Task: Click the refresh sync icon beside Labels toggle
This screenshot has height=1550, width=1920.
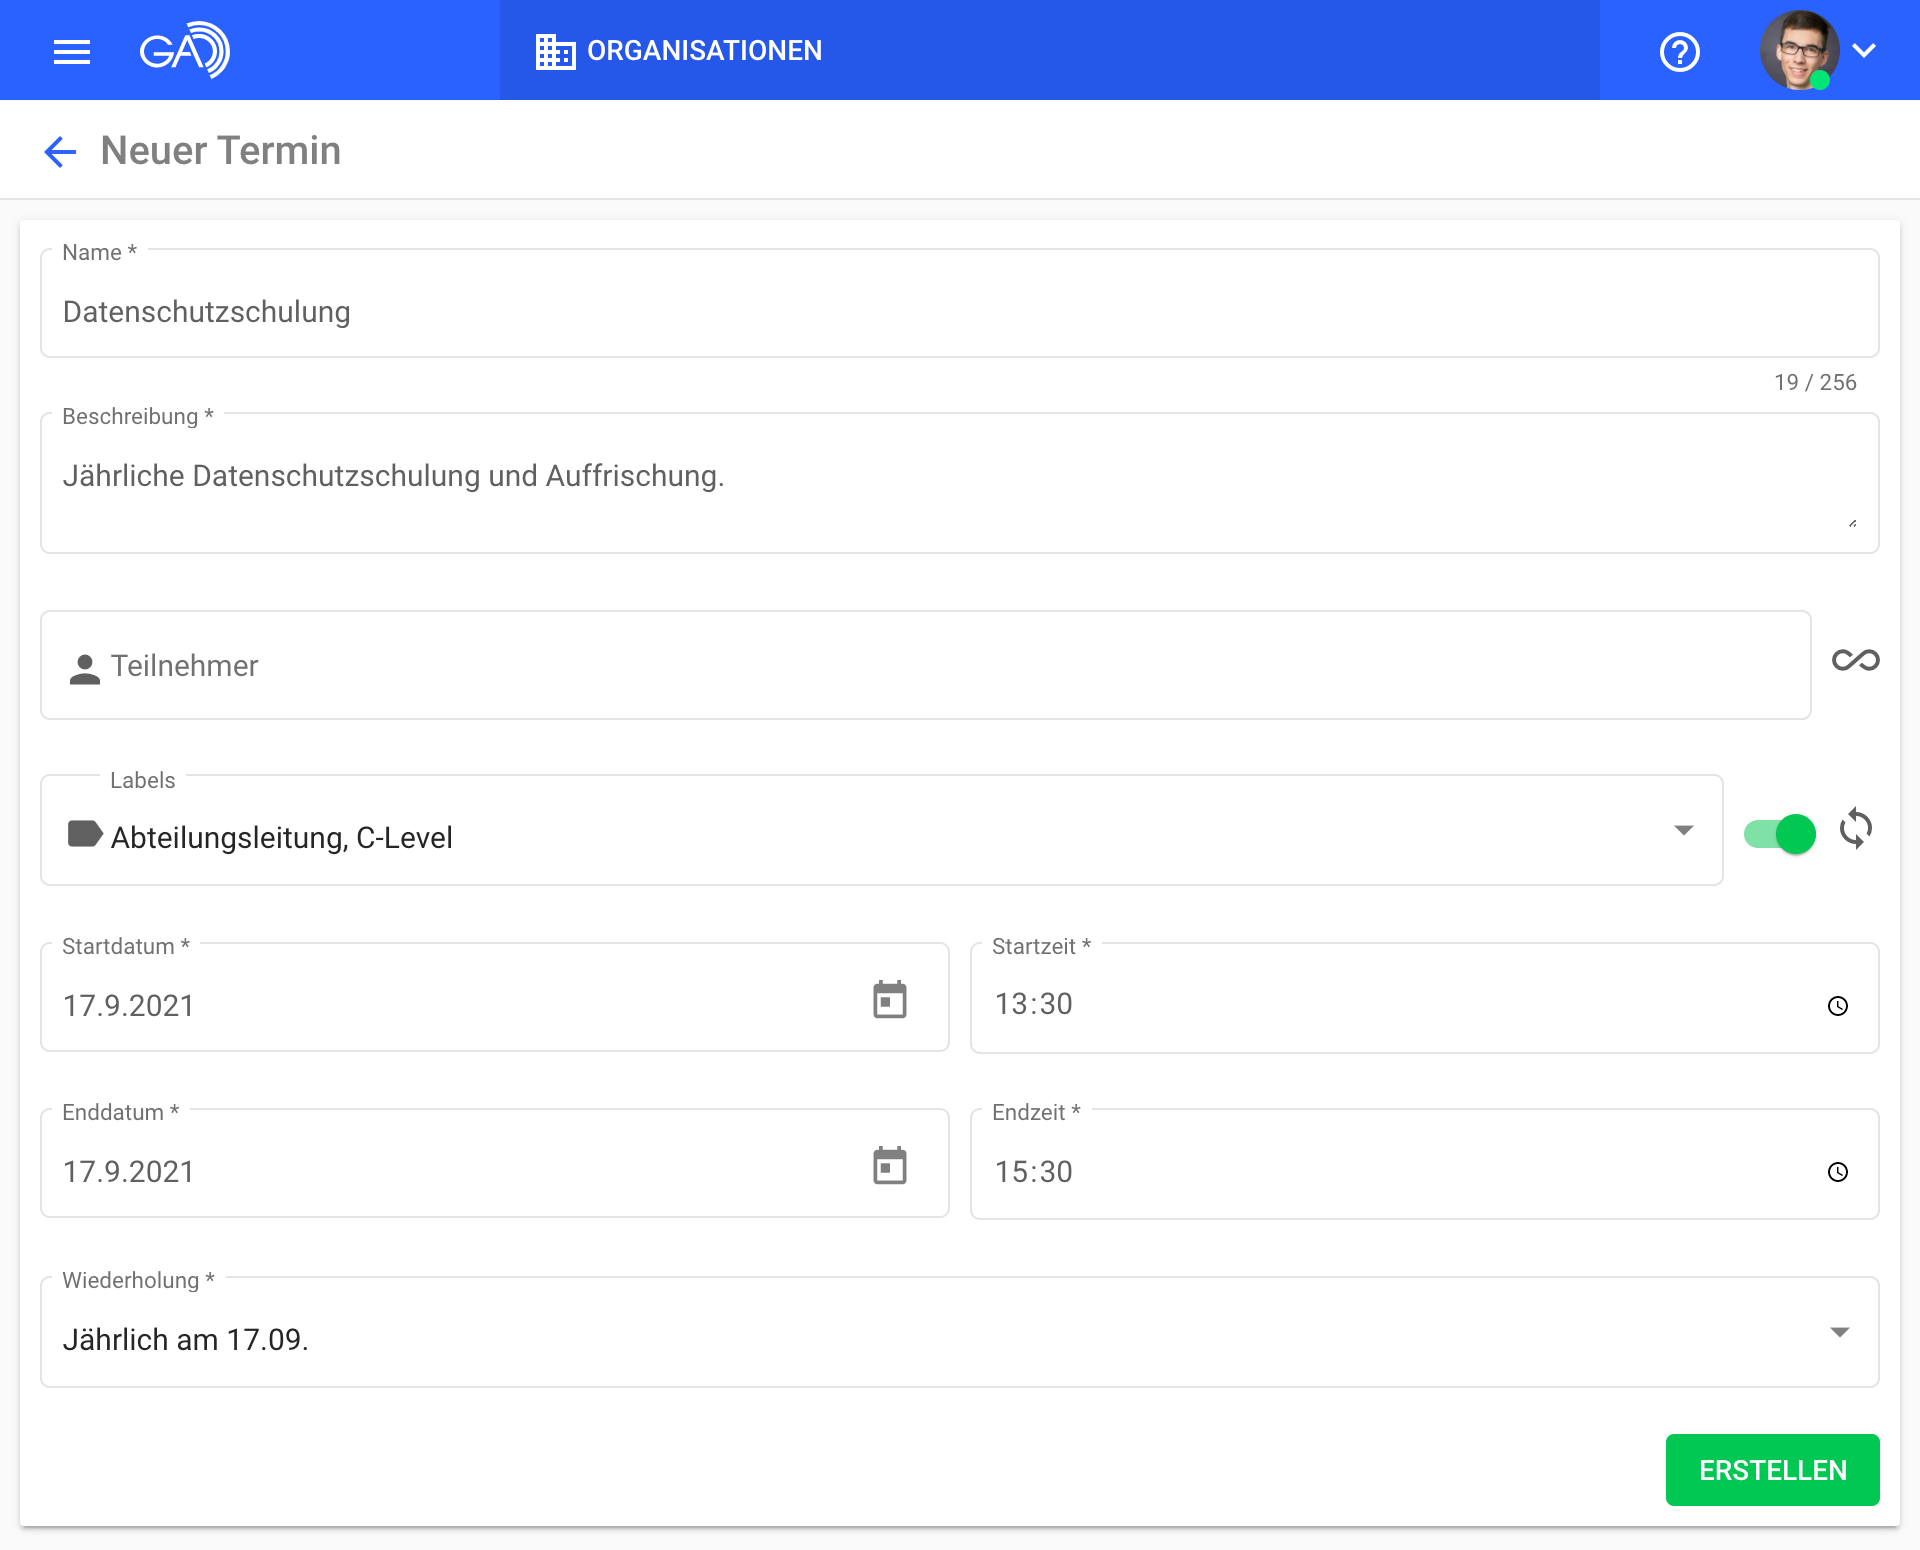Action: [x=1855, y=829]
